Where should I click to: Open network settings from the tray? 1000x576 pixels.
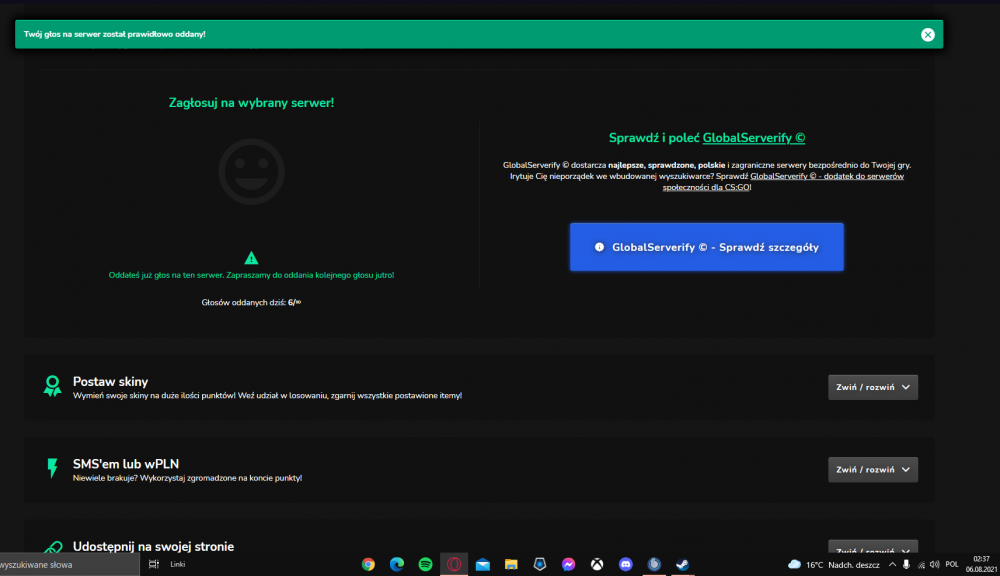[x=921, y=565]
